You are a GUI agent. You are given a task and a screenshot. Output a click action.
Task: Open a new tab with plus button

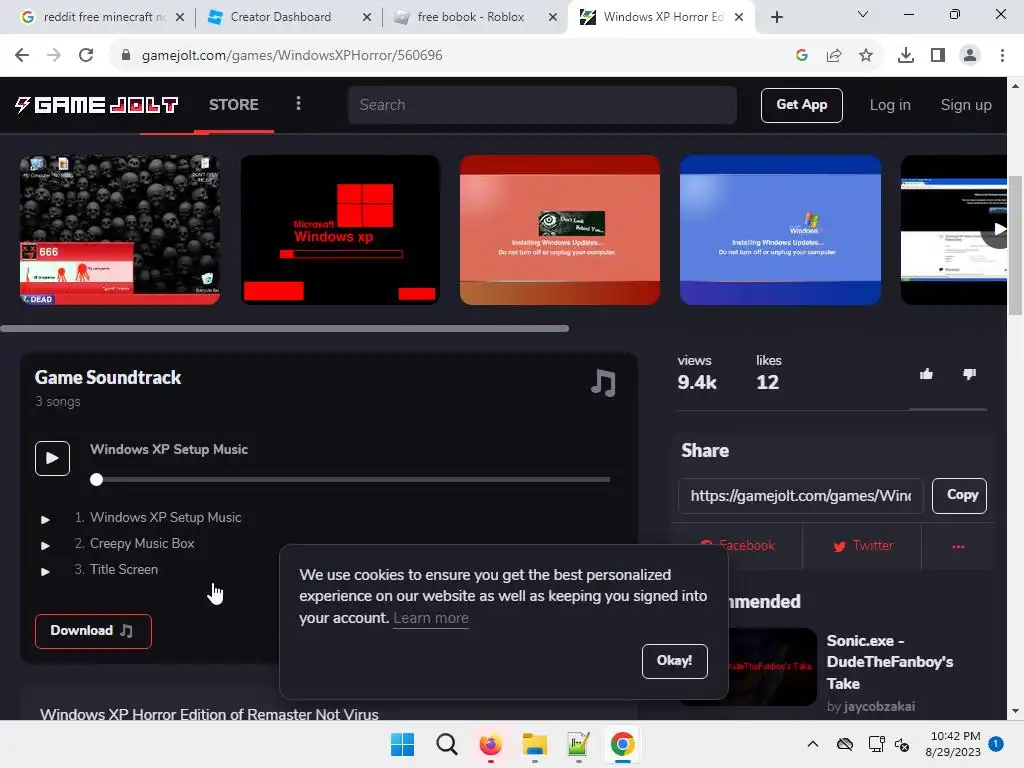776,17
